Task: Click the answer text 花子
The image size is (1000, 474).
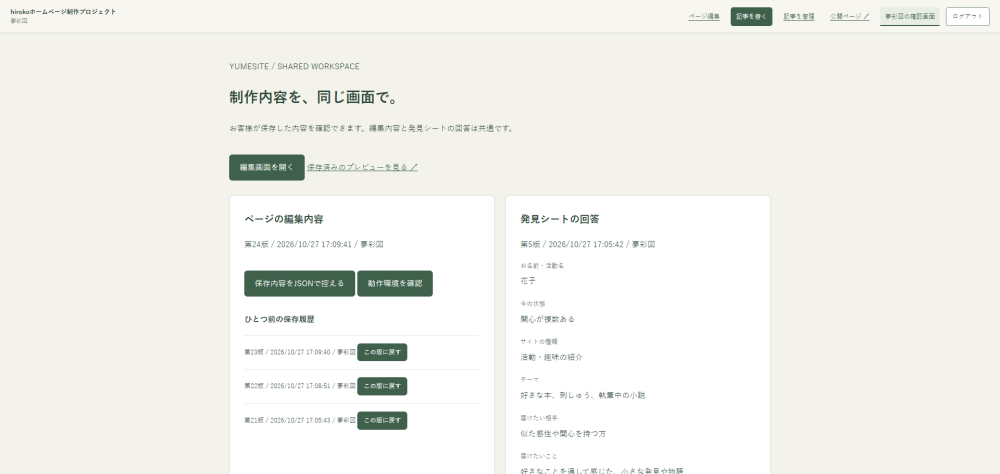Action: tap(528, 281)
